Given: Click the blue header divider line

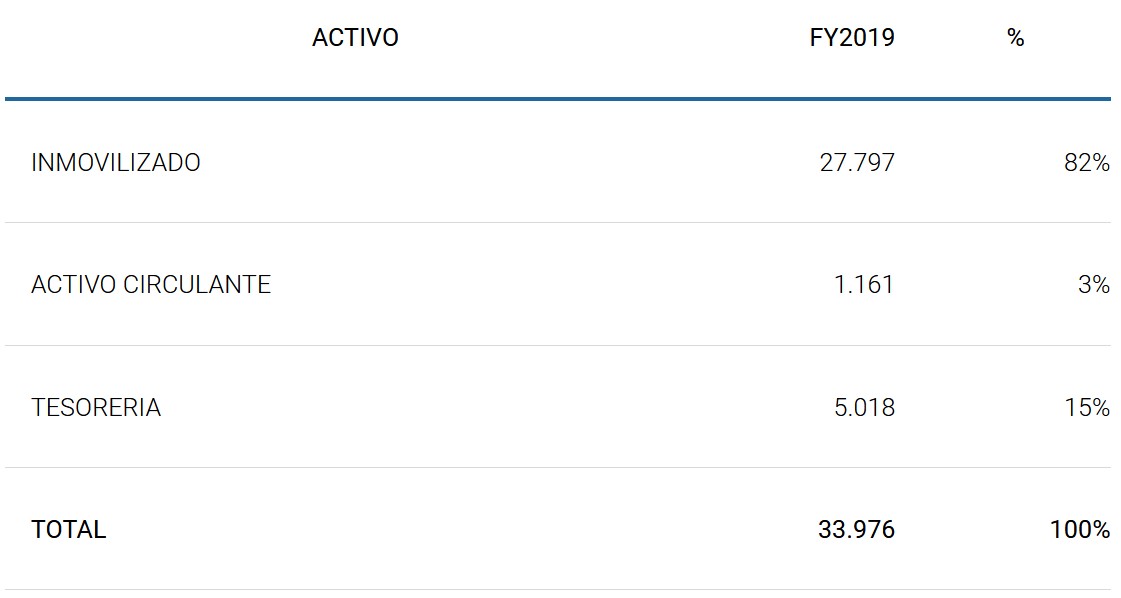Looking at the screenshot, I should click(558, 99).
